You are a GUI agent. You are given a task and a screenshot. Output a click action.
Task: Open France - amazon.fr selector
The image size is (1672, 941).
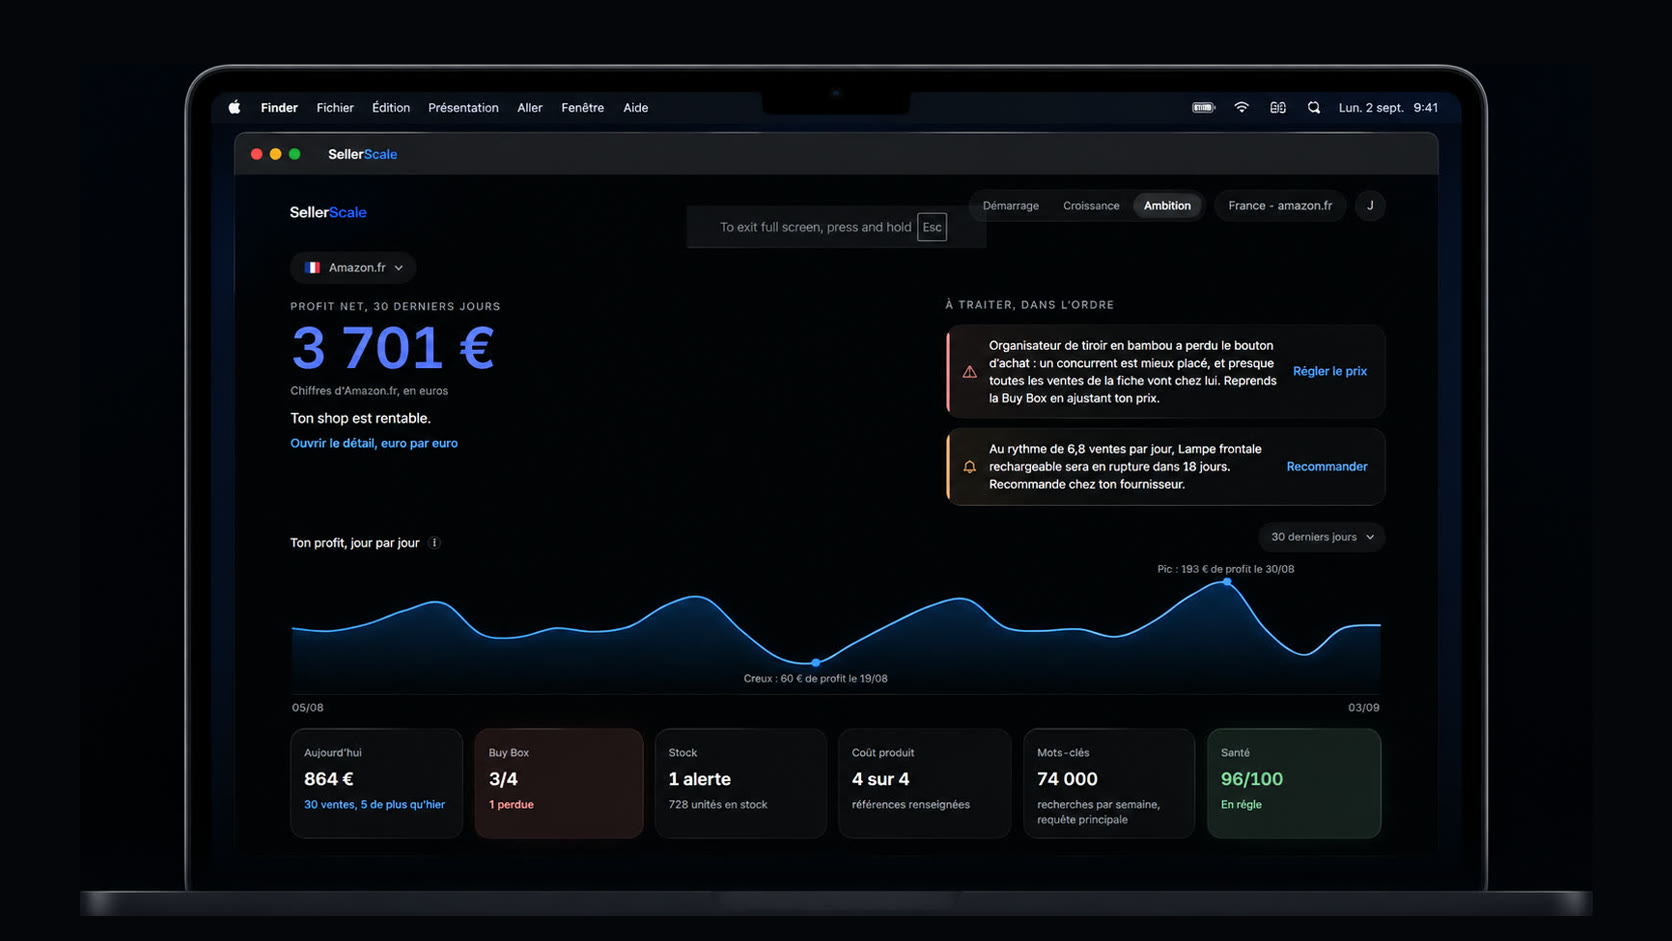1280,205
